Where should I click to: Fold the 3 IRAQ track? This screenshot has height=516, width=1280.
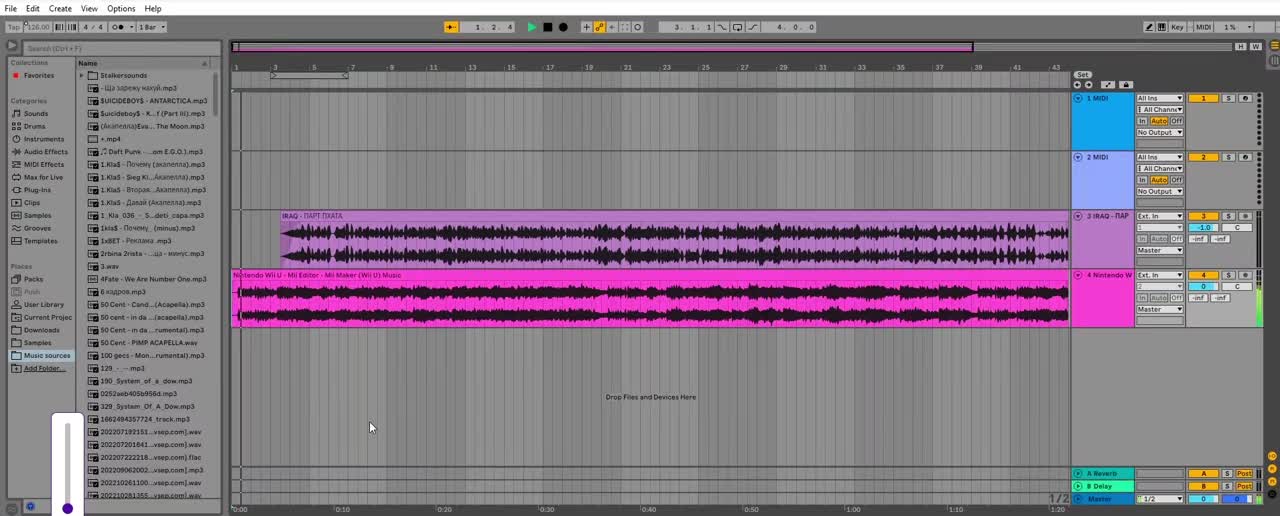point(1078,216)
